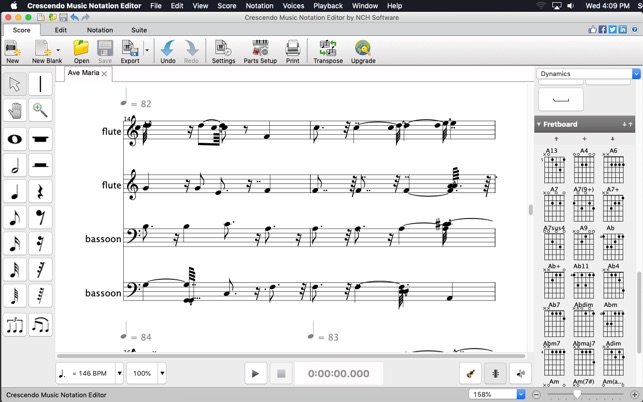Undo the last action
This screenshot has width=643, height=402.
click(x=168, y=52)
